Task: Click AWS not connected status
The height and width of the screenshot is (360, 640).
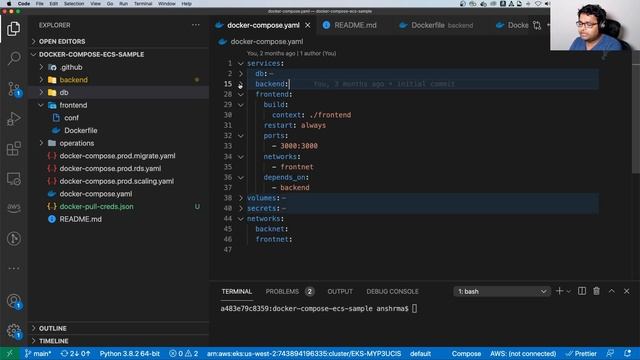Action: coord(523,353)
